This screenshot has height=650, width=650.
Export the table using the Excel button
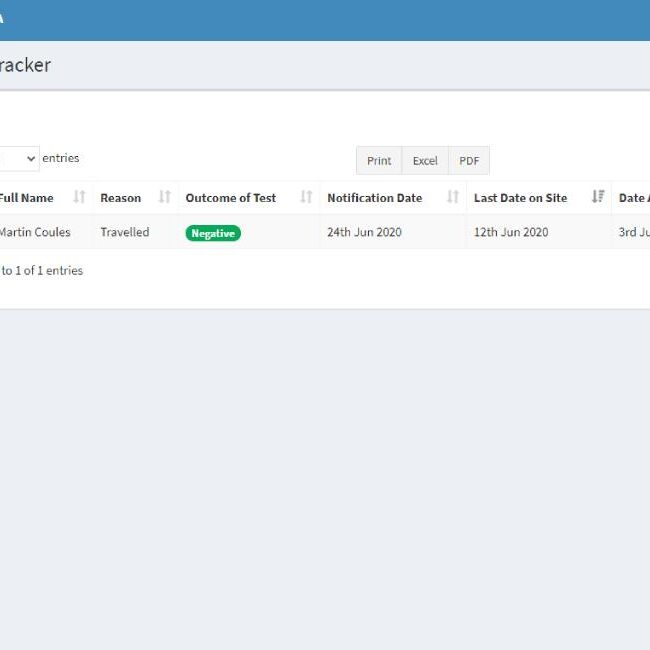pyautogui.click(x=425, y=161)
